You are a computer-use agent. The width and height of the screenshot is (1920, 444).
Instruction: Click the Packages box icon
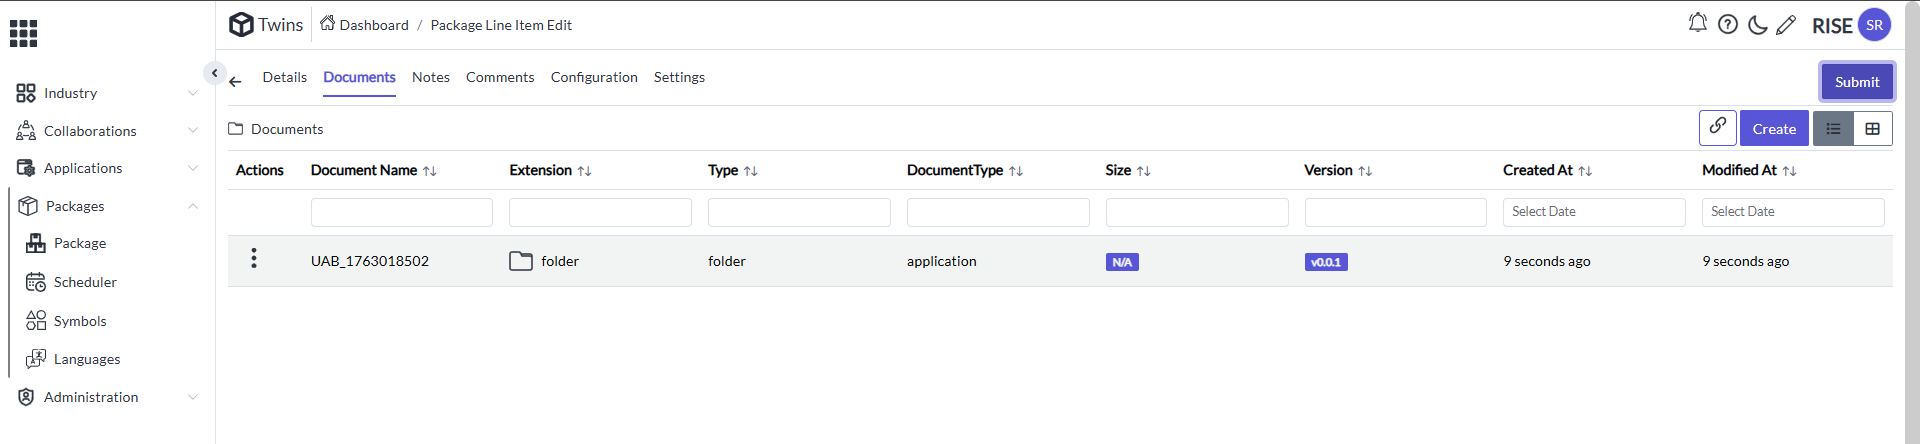click(28, 206)
